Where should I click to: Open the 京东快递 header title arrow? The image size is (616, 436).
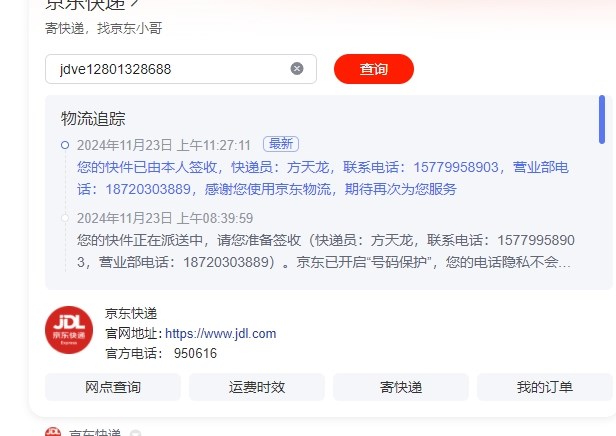(134, 3)
